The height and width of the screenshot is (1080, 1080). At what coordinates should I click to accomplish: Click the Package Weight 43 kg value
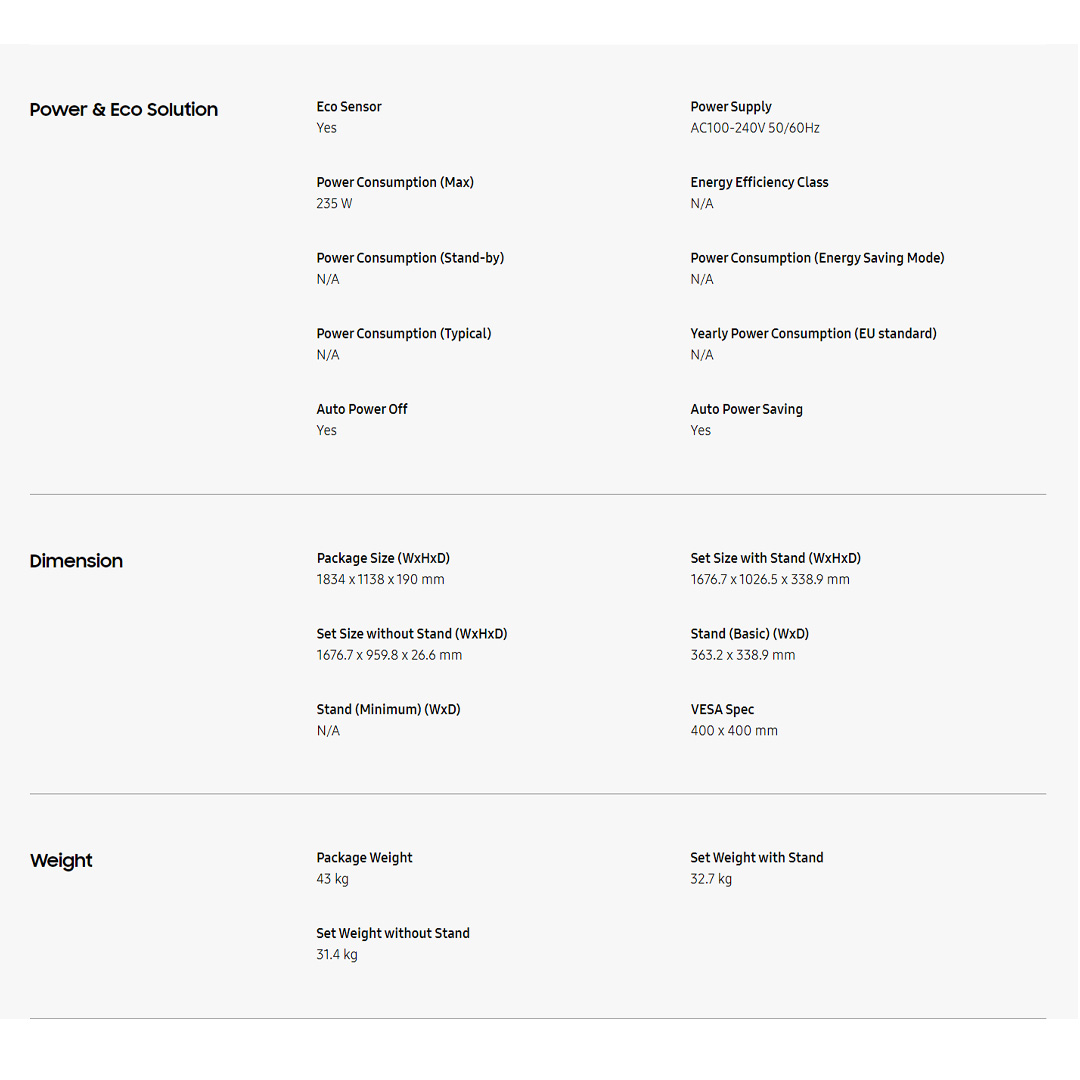(x=333, y=880)
